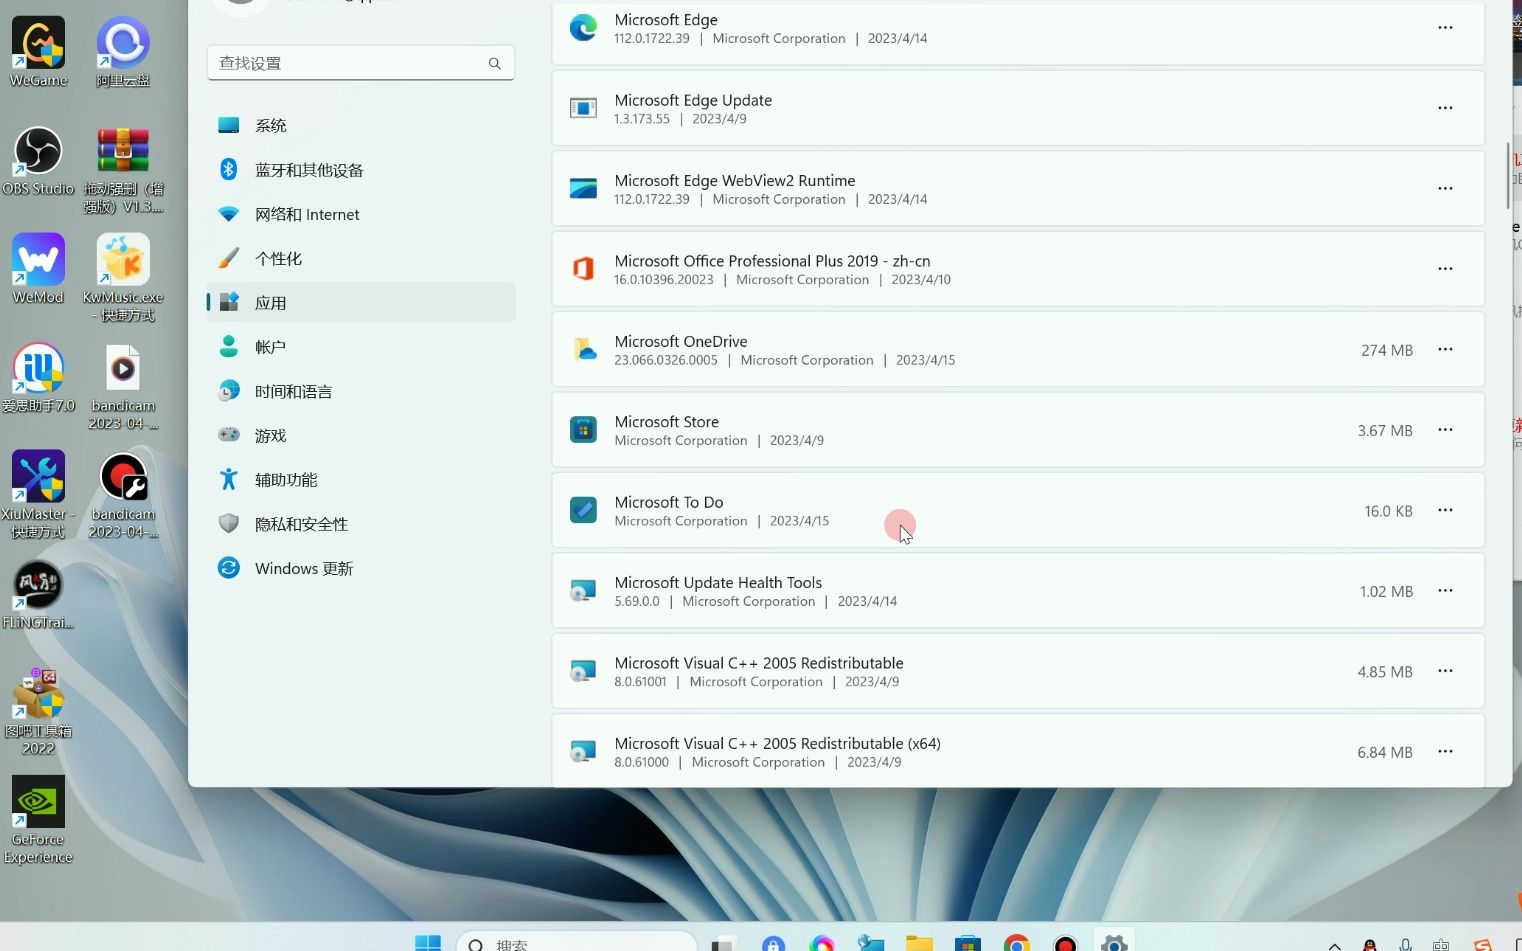Click the Edge WebView2 Runtime app icon
1522x951 pixels.
[x=583, y=188]
